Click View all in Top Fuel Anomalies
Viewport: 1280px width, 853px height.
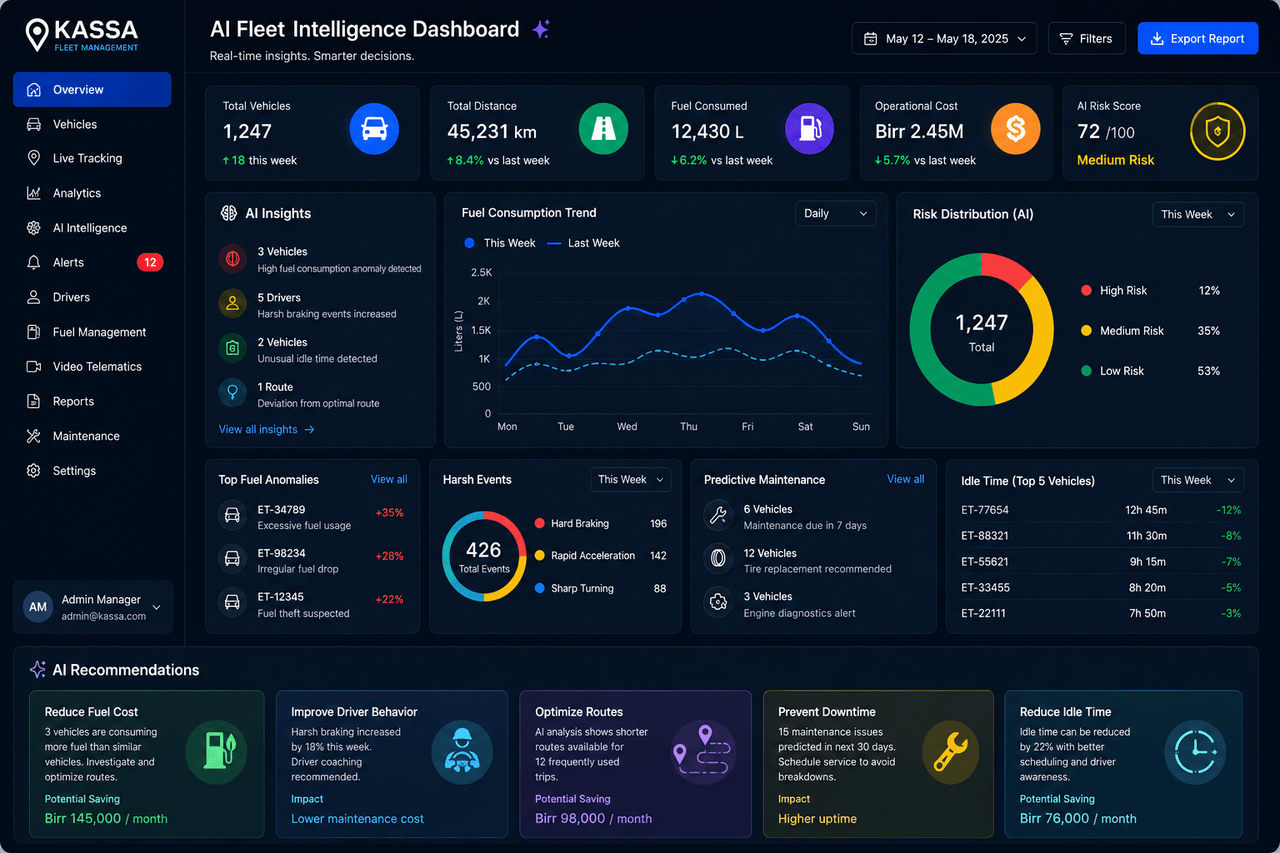click(x=389, y=479)
